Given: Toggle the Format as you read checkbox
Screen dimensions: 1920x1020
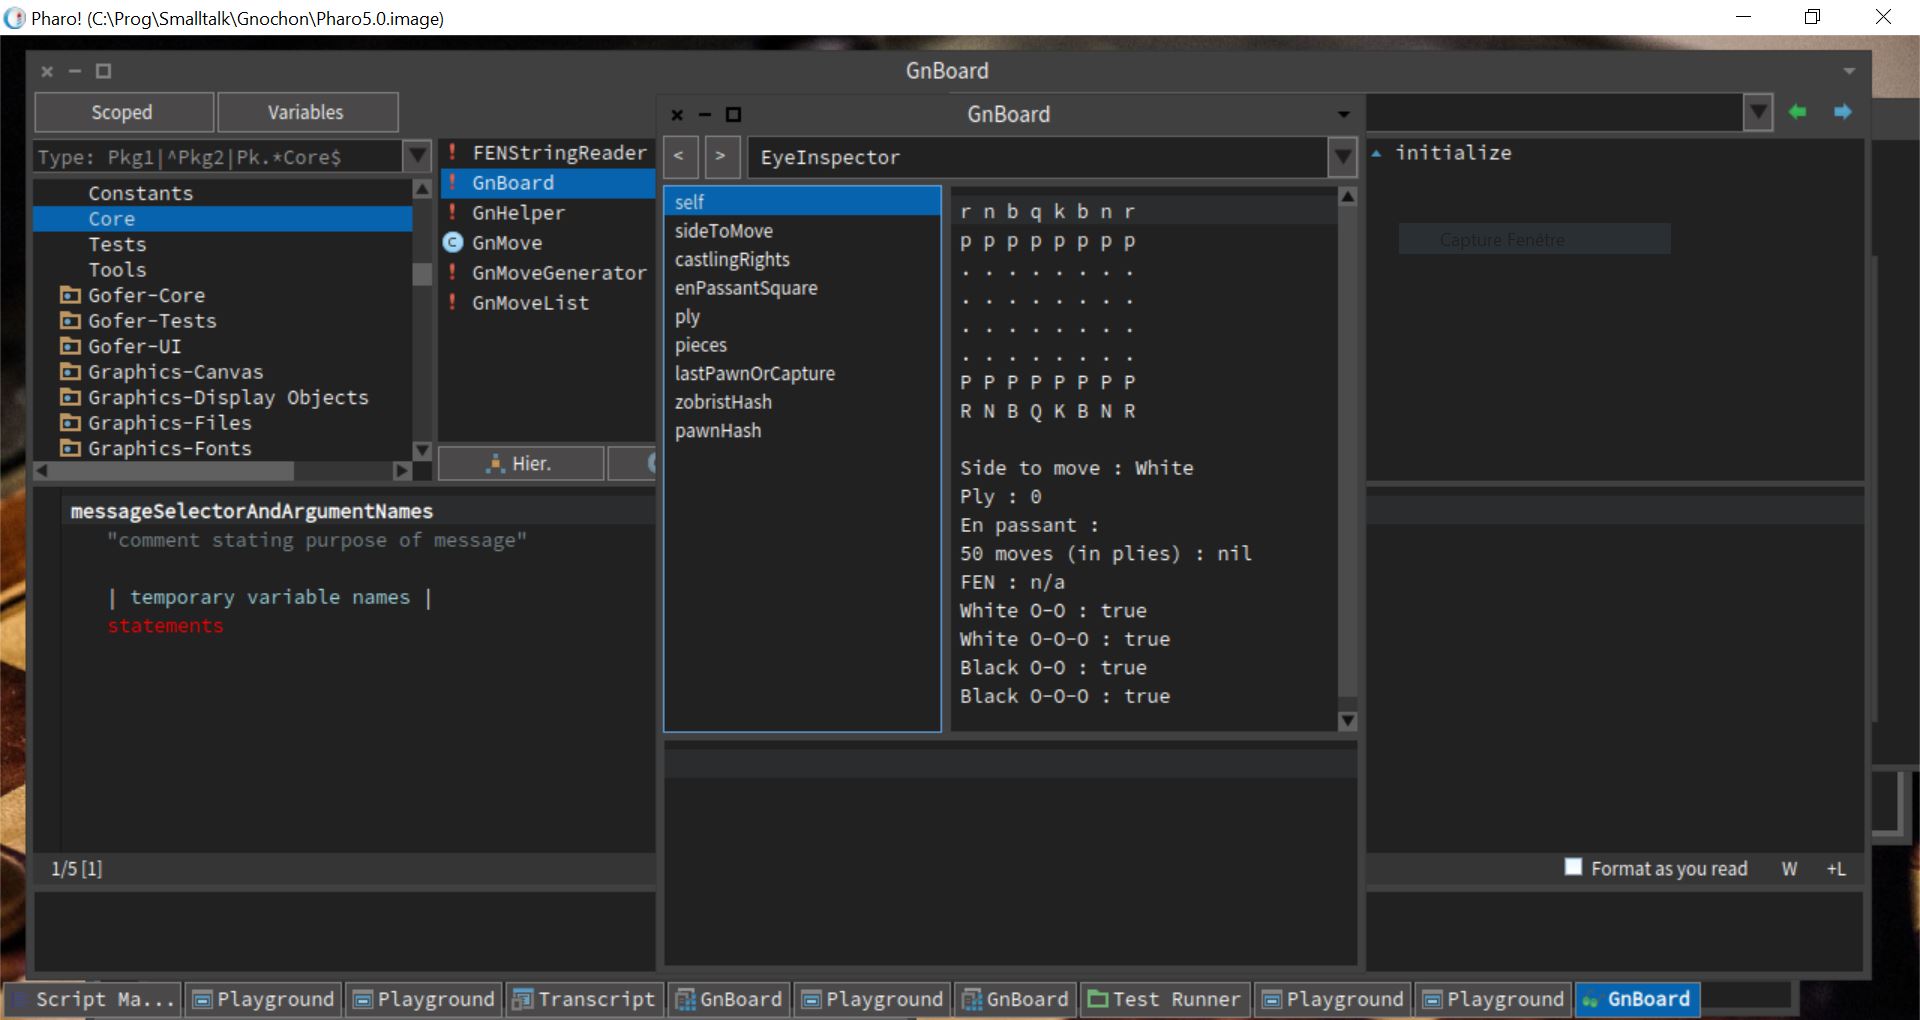Looking at the screenshot, I should click(x=1573, y=867).
